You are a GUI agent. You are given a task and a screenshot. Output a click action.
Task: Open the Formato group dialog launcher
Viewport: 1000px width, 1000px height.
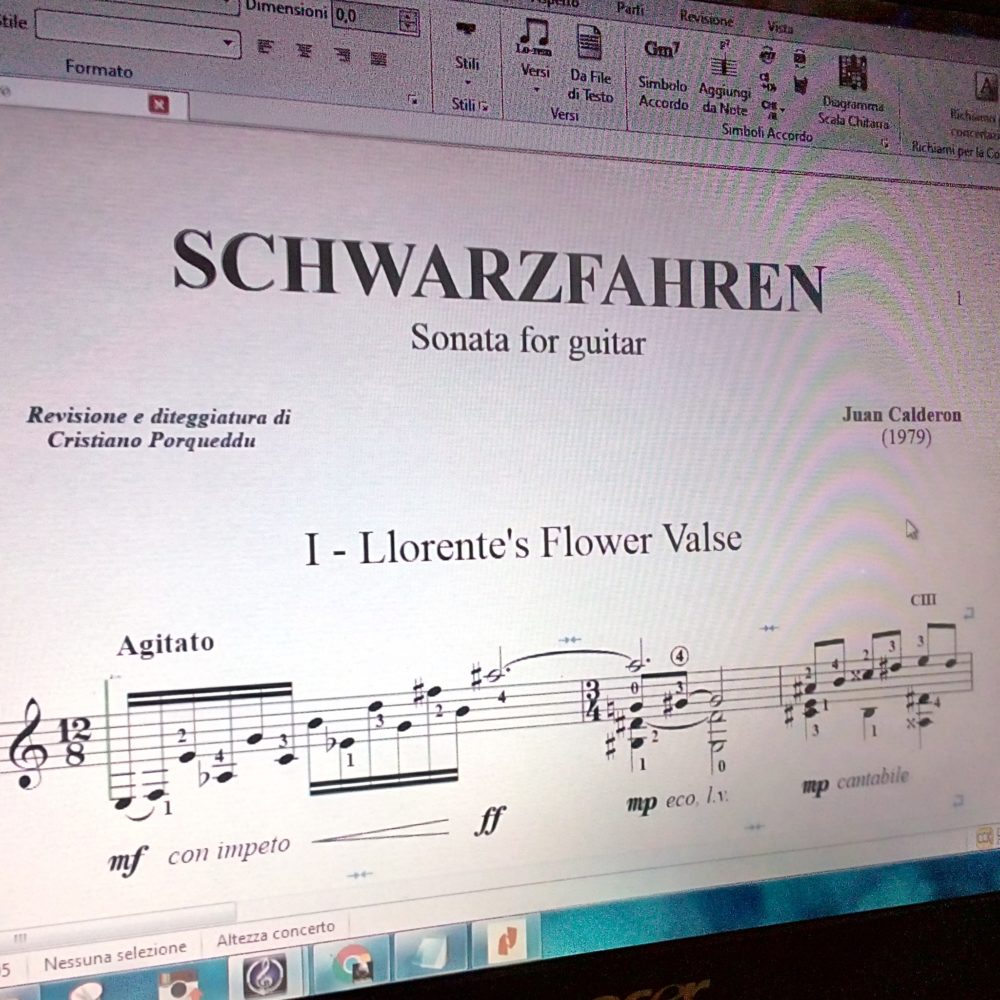click(413, 99)
